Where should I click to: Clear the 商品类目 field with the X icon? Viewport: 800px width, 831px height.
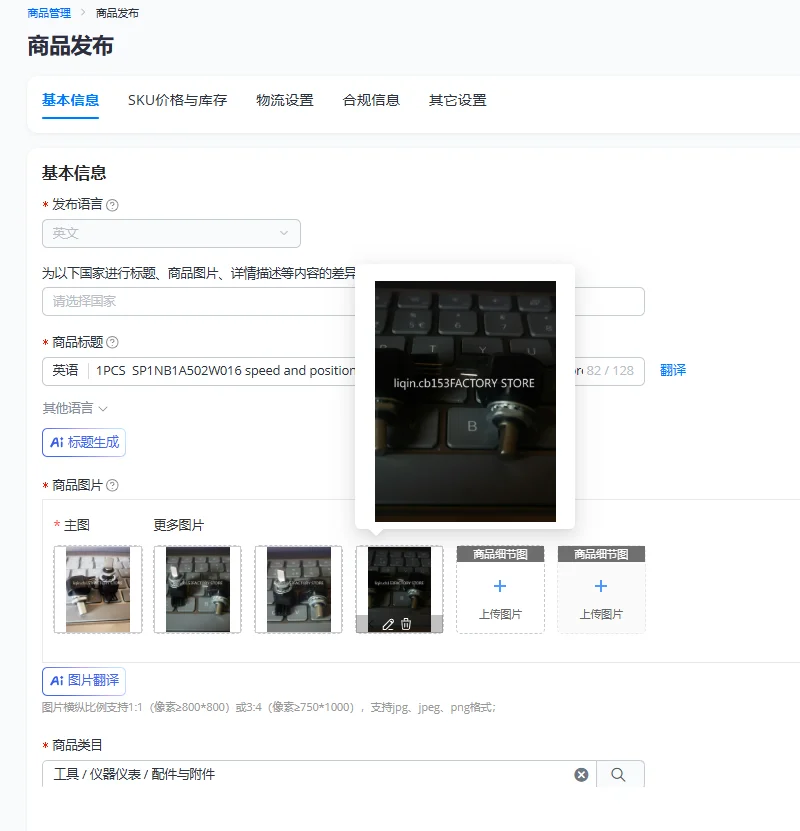pyautogui.click(x=581, y=775)
